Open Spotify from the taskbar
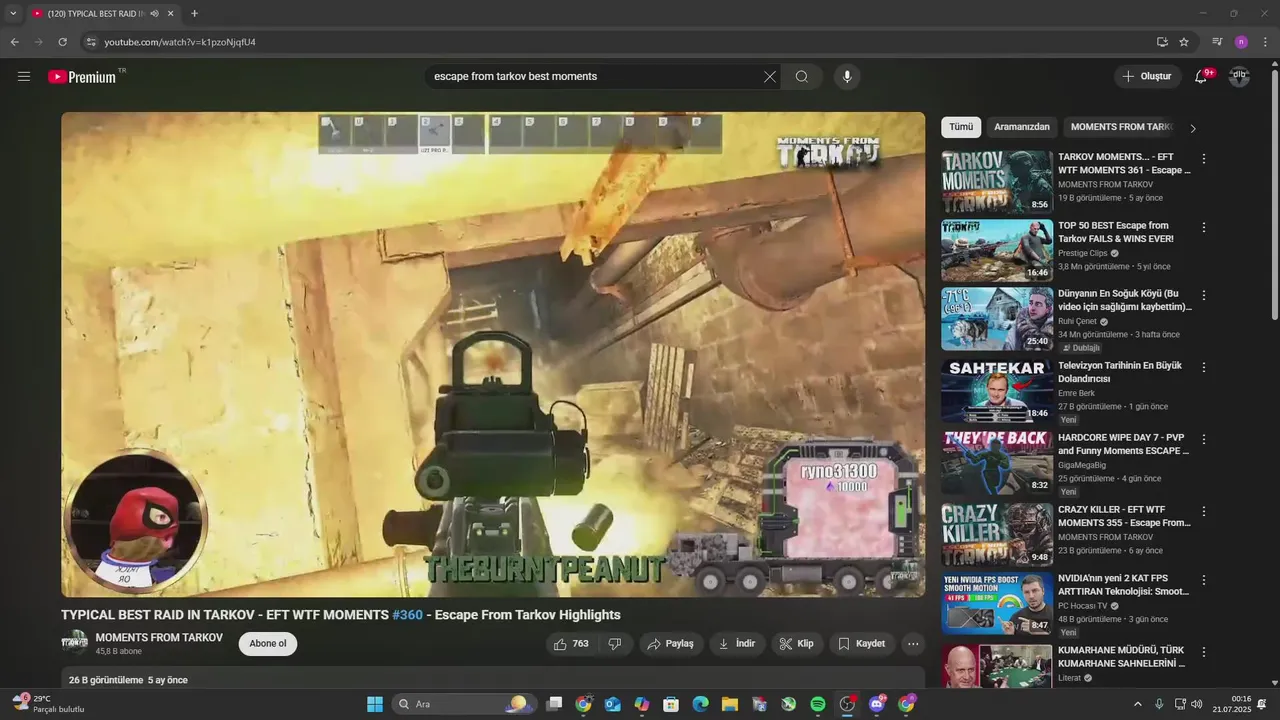 (x=818, y=704)
